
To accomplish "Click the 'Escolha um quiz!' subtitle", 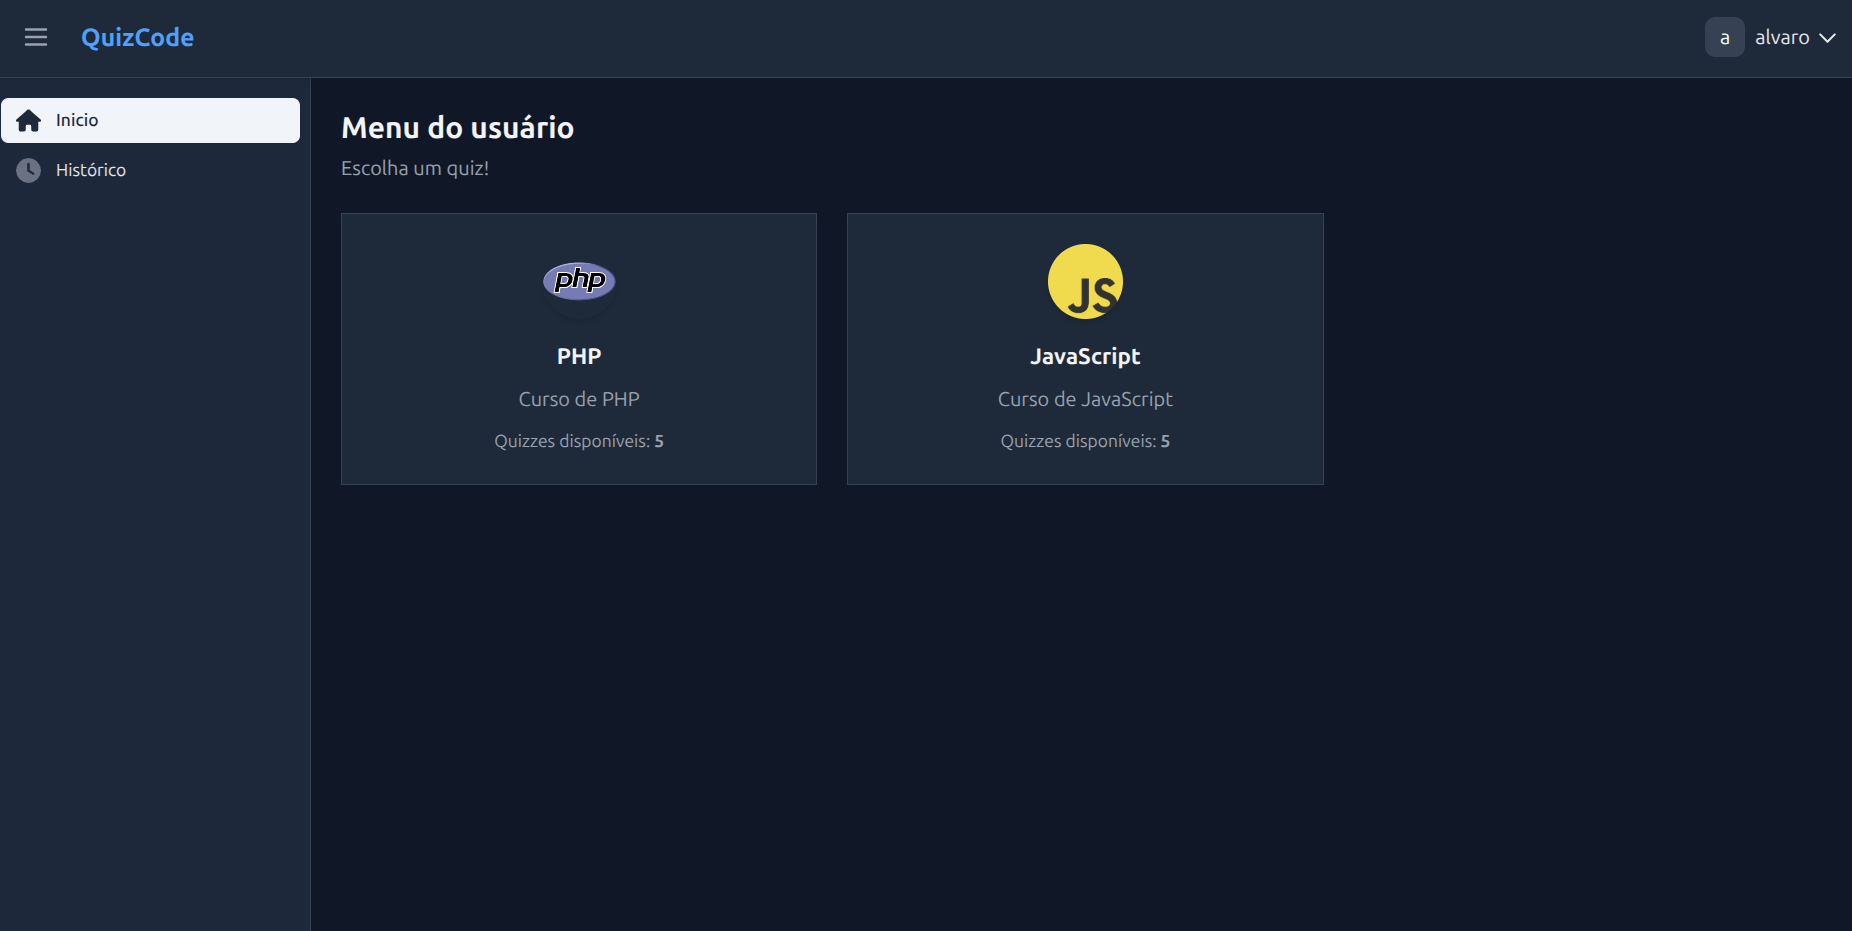I will (415, 169).
